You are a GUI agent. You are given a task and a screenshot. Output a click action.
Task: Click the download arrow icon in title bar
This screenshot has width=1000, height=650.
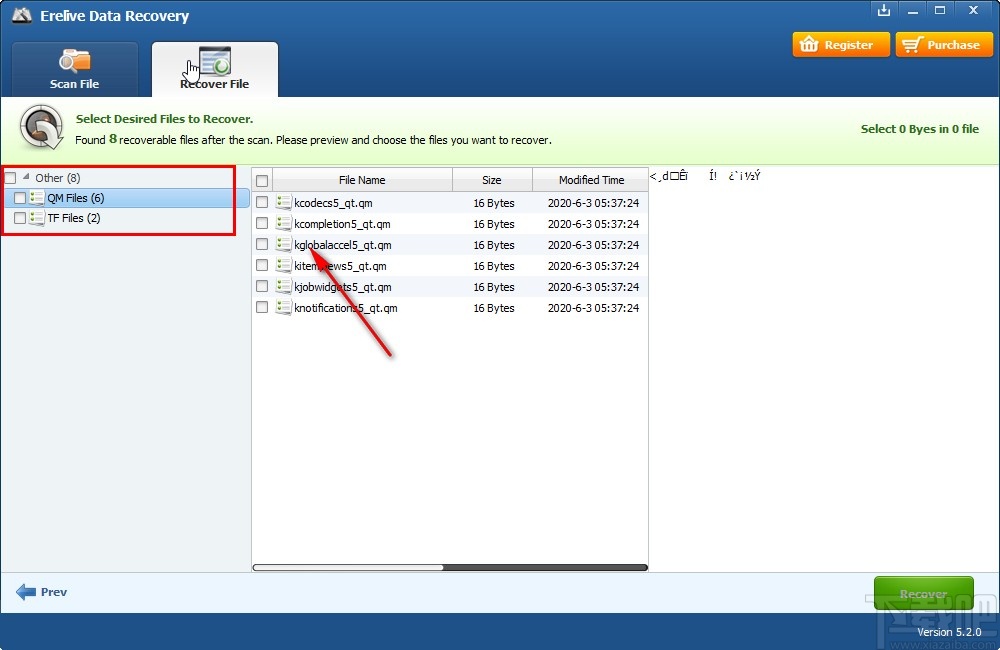click(x=884, y=10)
